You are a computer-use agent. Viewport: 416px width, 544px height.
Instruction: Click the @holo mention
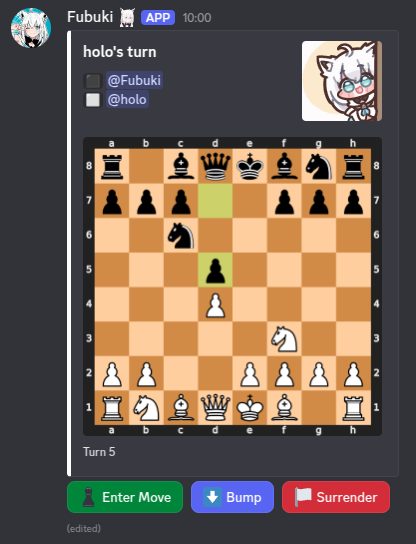(x=127, y=100)
